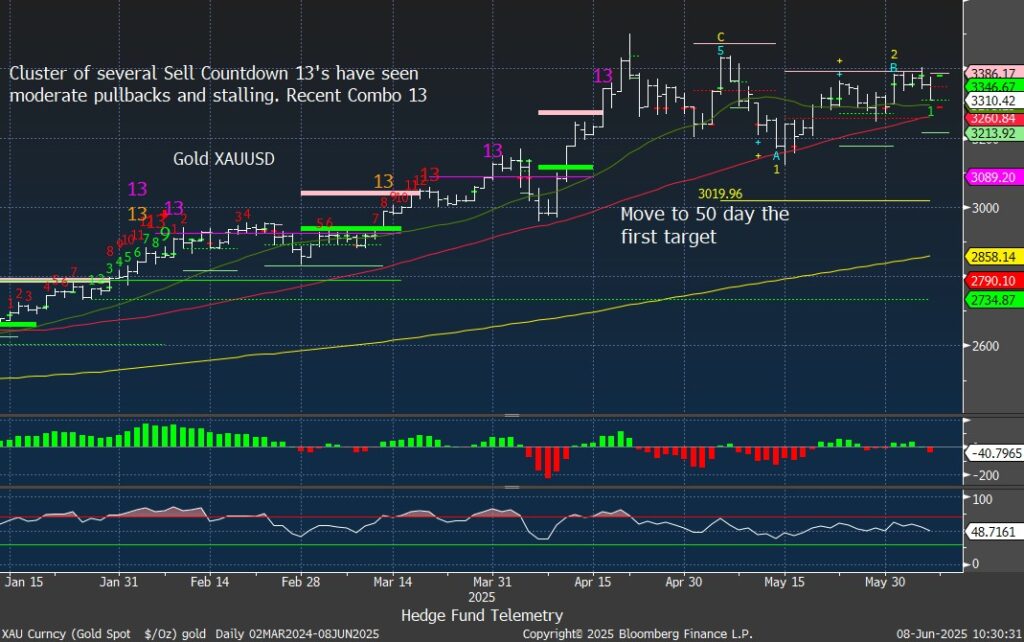
Task: Click the 2025 year axis label
Action: (x=481, y=597)
